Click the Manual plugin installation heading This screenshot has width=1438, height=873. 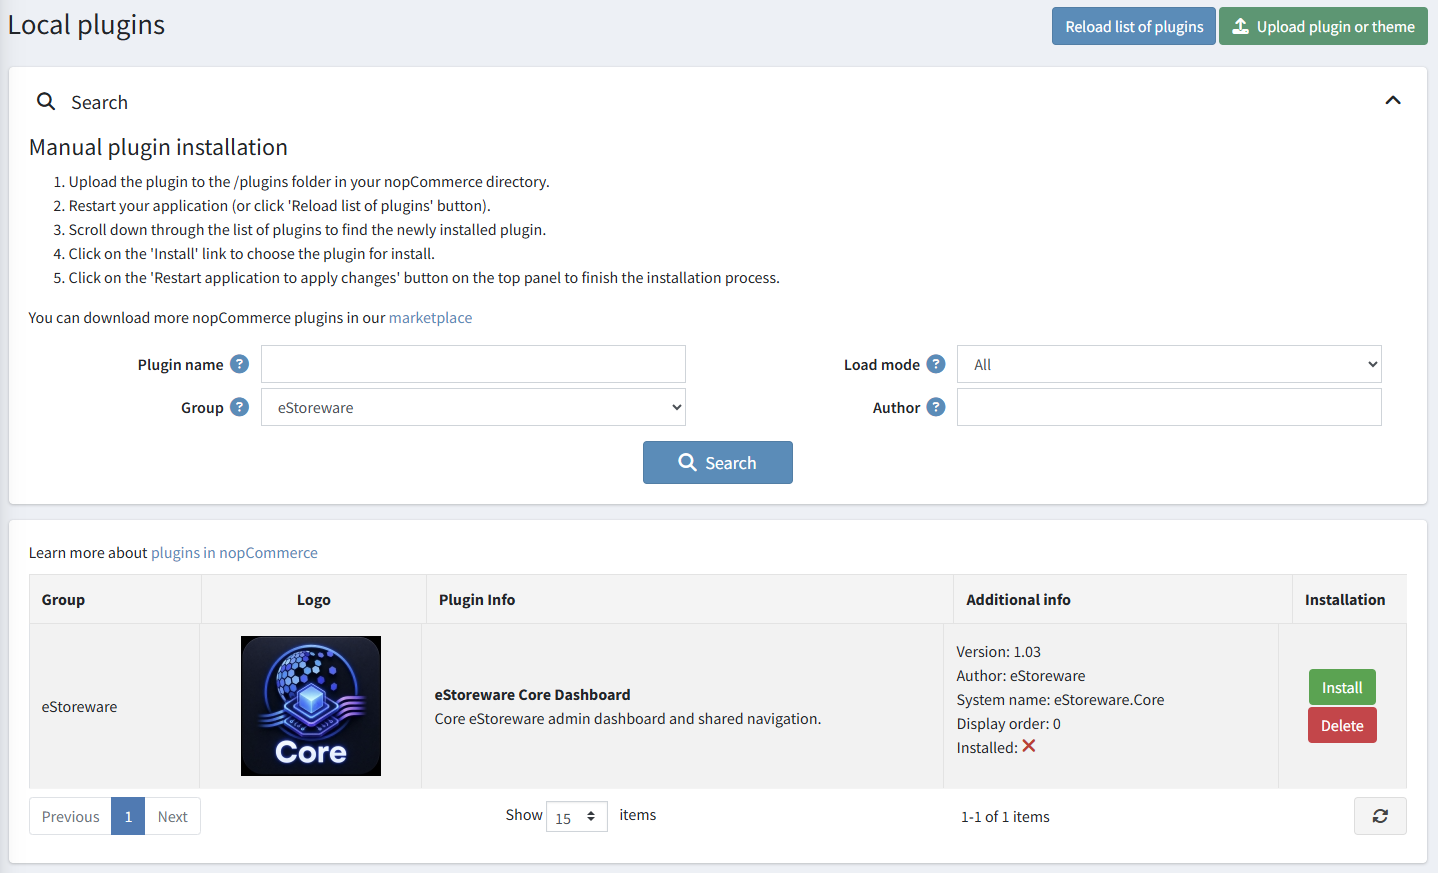[158, 147]
